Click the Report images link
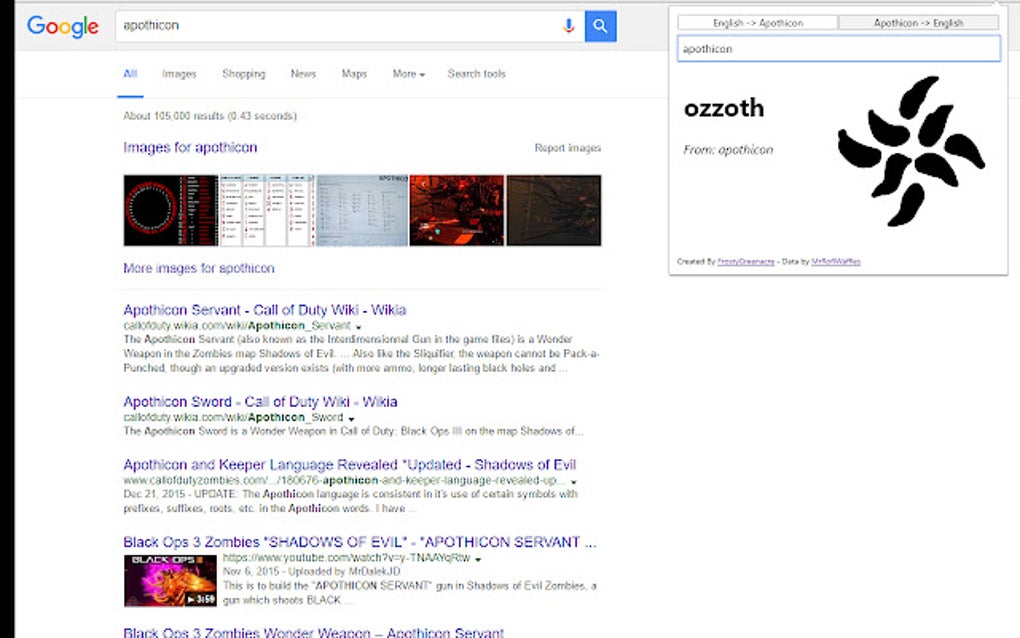 coord(569,147)
